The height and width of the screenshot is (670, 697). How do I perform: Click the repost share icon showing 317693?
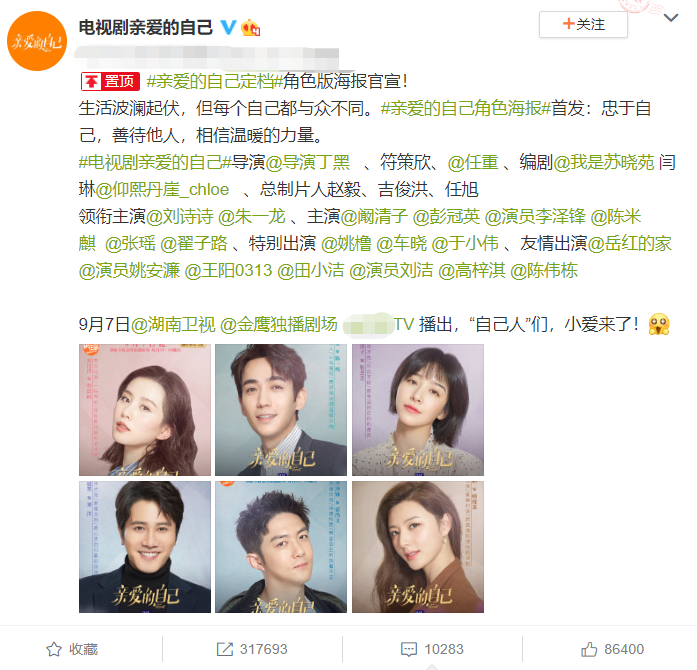(224, 649)
